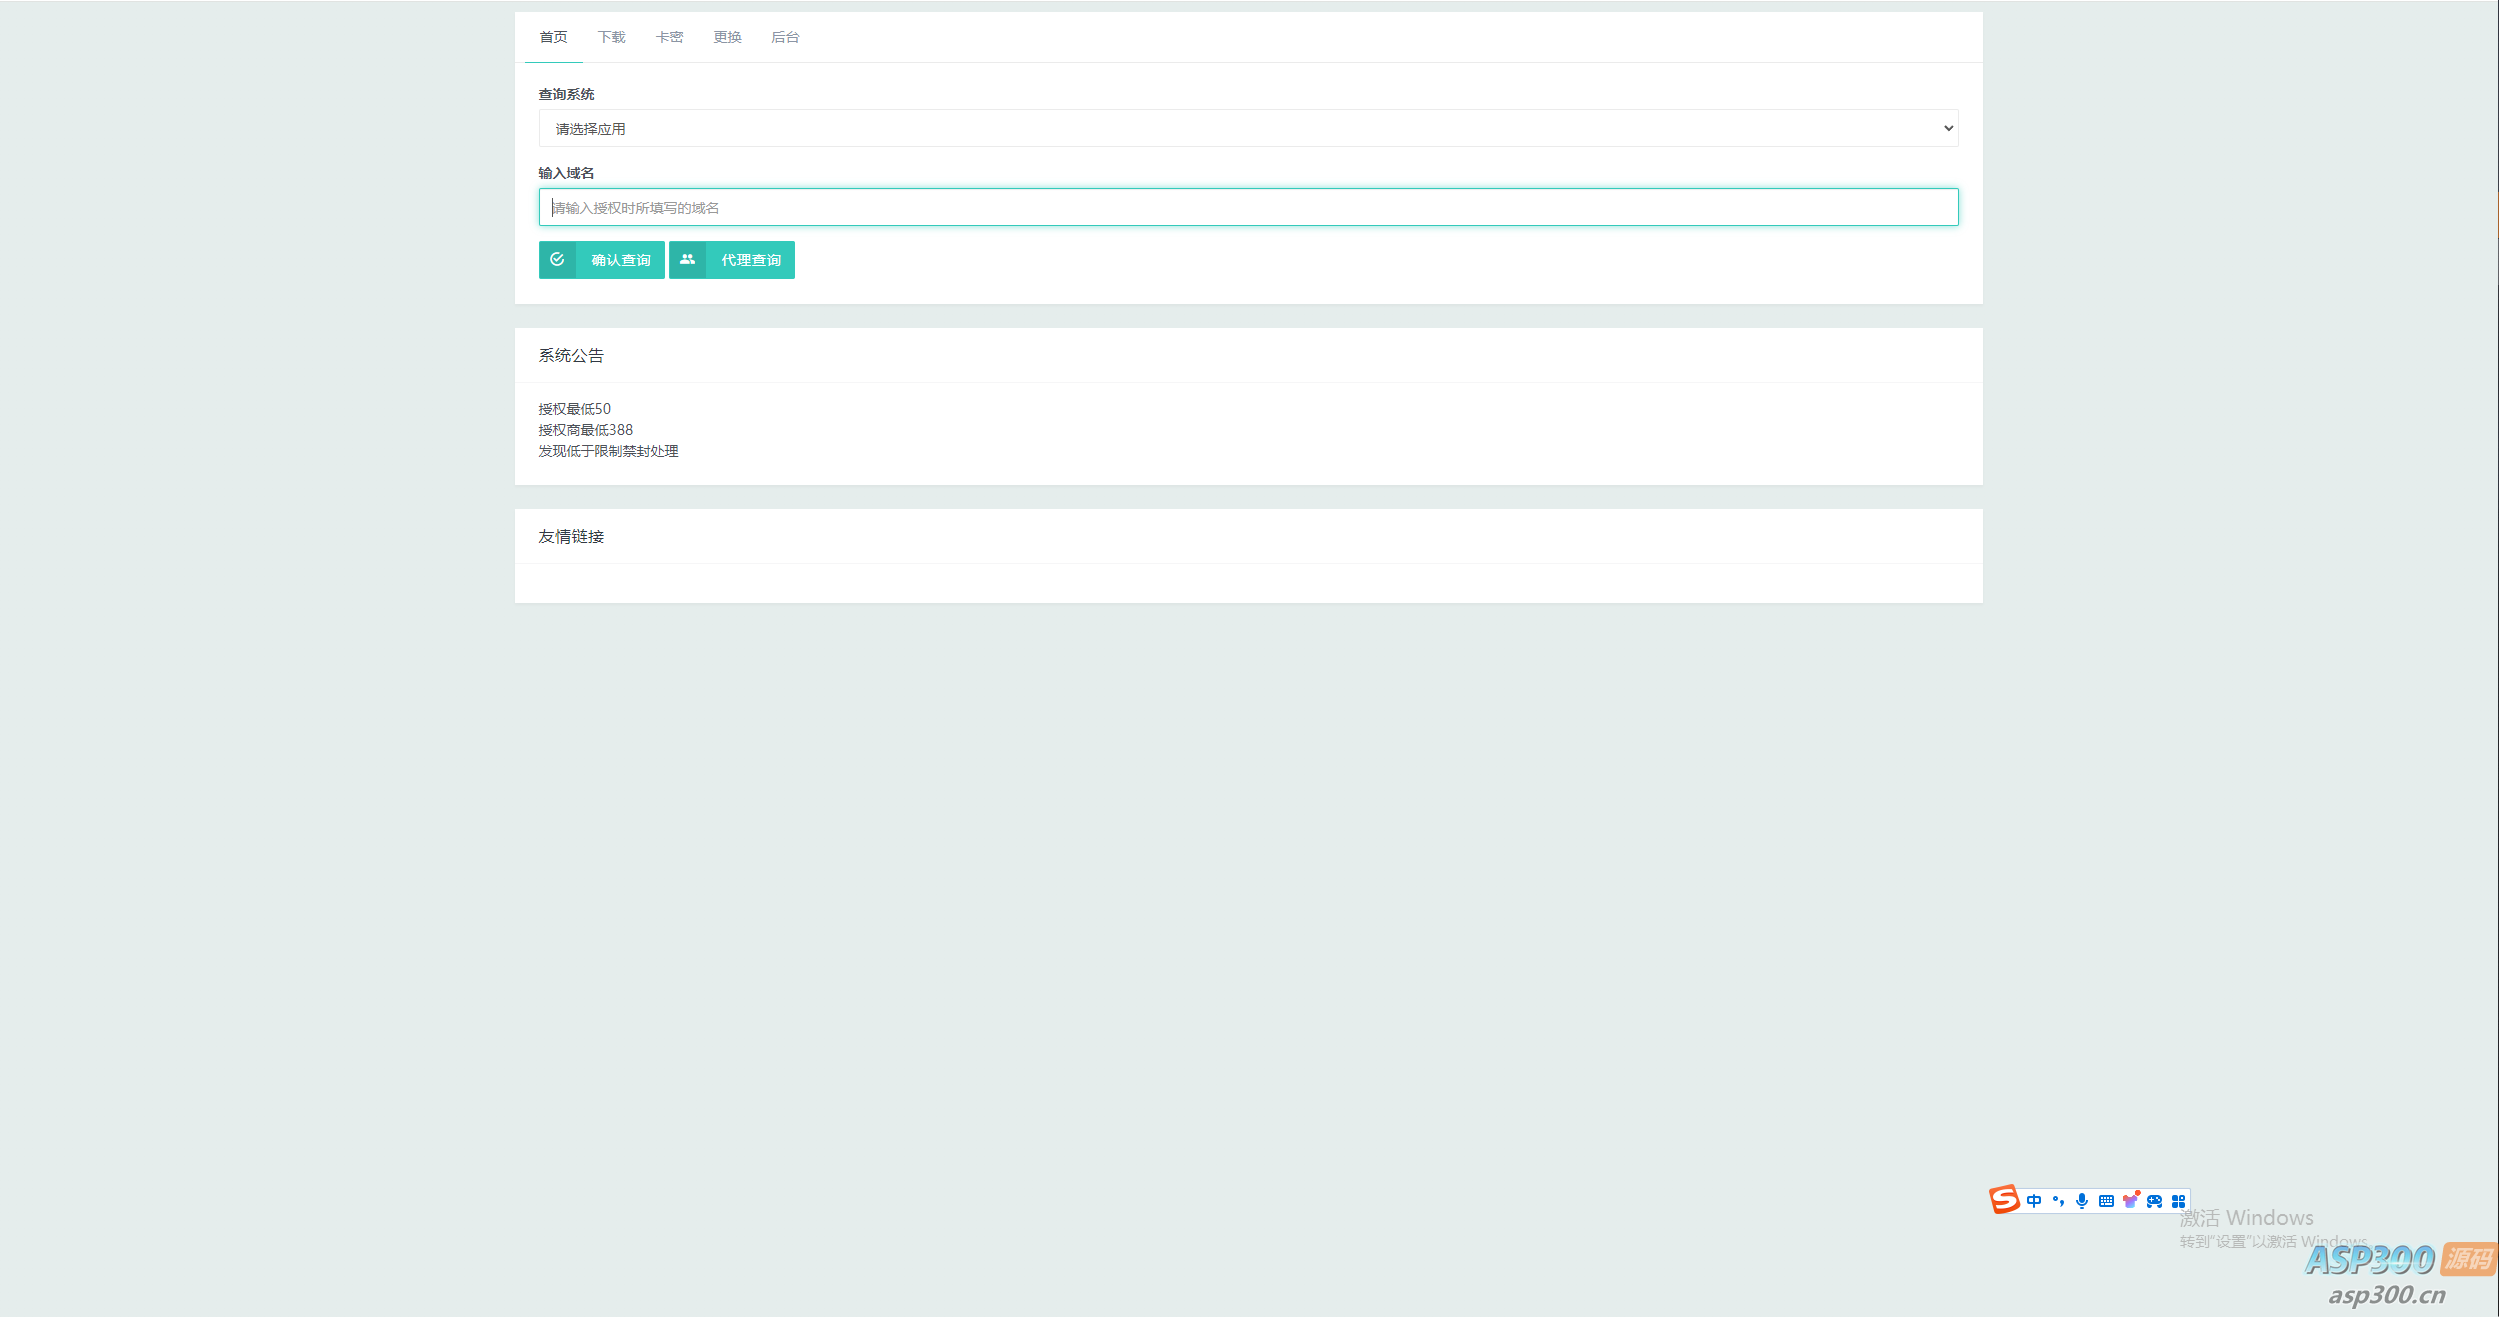Screen dimensions: 2499x1317
Task: Go to the 更换 tab
Action: coord(727,38)
